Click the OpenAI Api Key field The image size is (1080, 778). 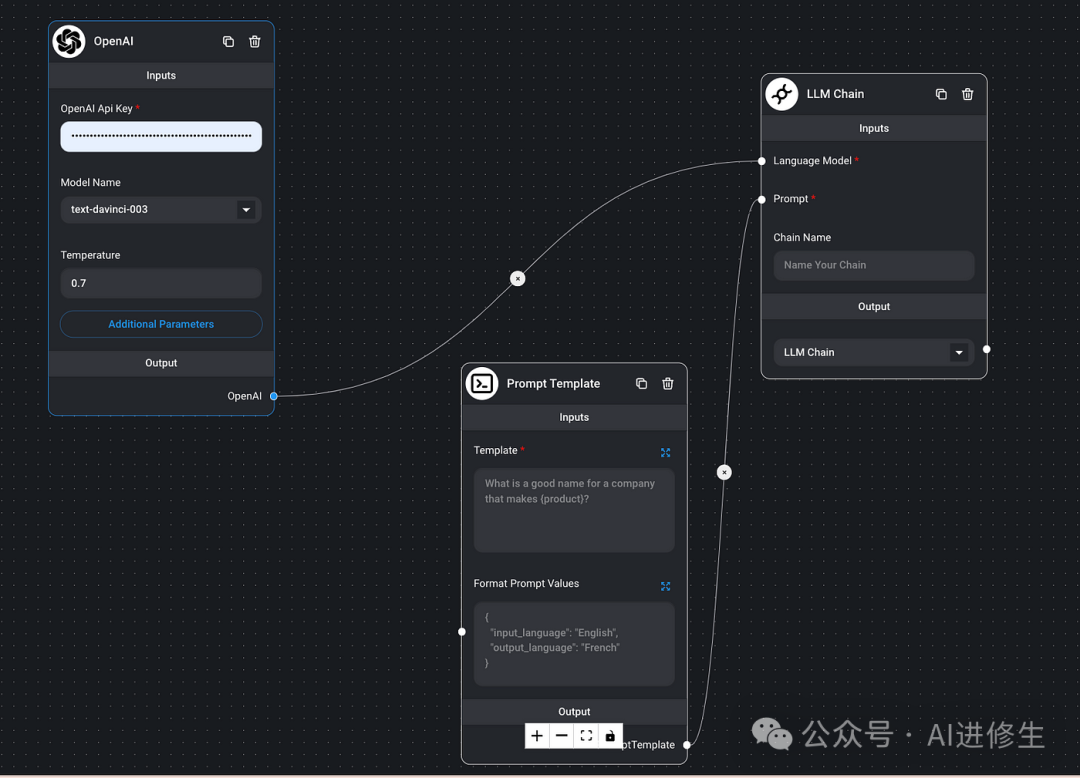pyautogui.click(x=161, y=136)
